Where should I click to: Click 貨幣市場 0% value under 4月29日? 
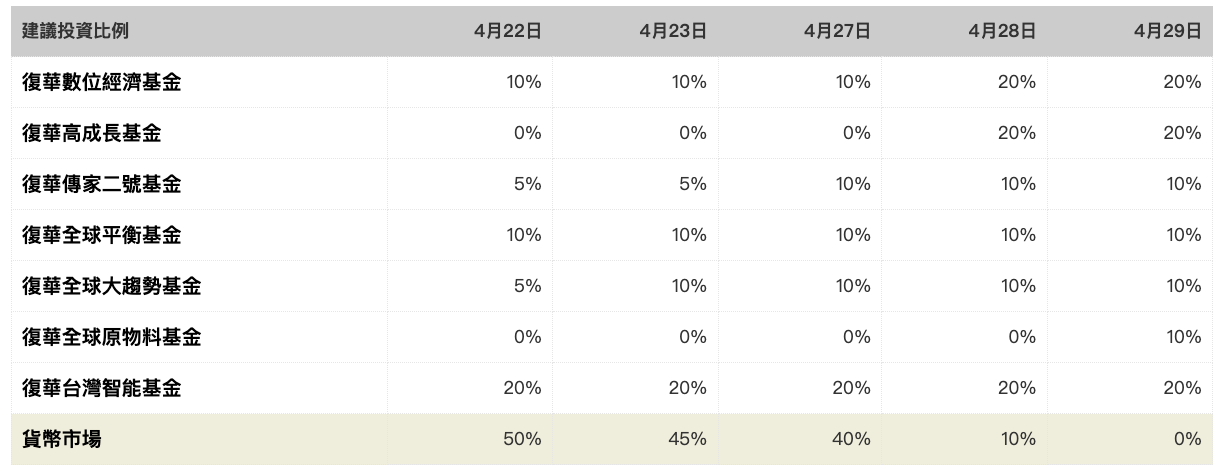coord(1188,439)
